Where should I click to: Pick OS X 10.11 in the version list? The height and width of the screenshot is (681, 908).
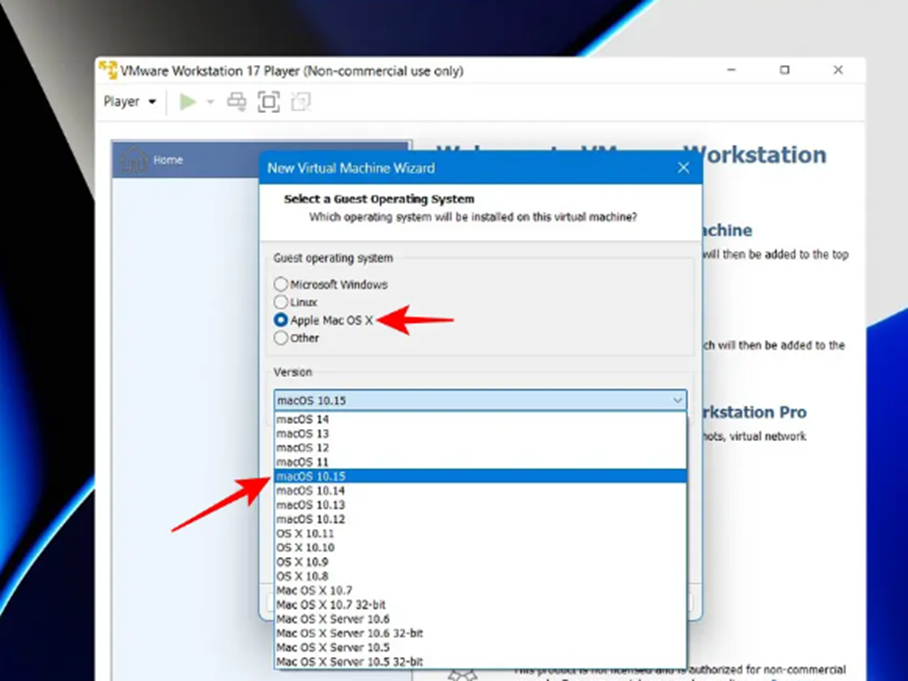480,533
